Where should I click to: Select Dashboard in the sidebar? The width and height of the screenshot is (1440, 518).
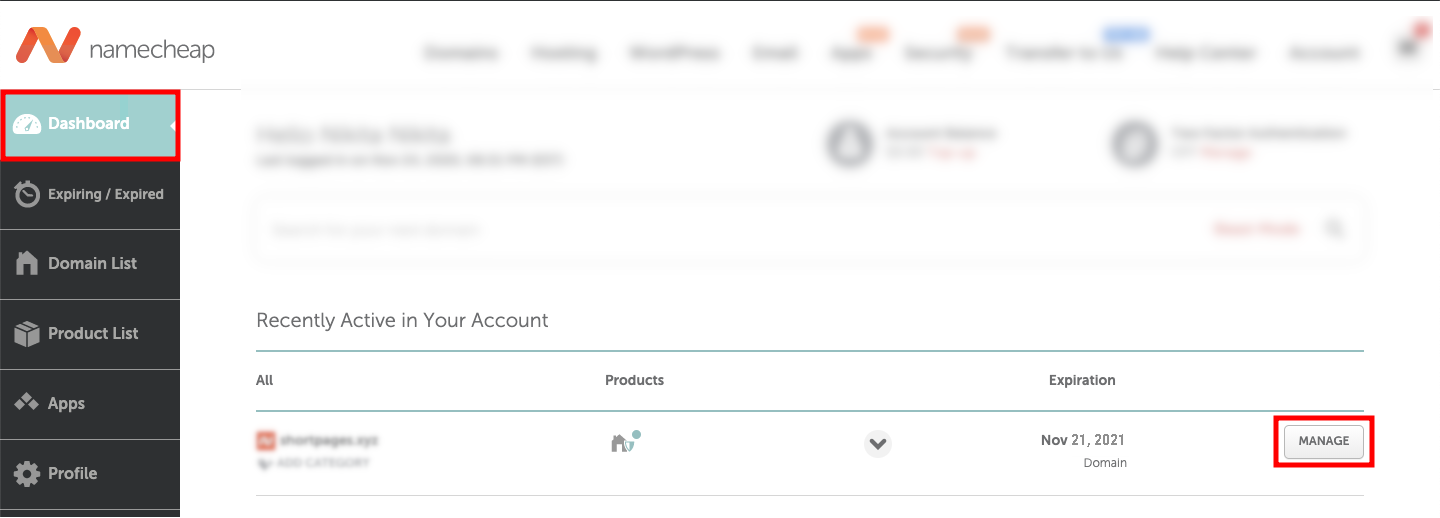point(90,124)
